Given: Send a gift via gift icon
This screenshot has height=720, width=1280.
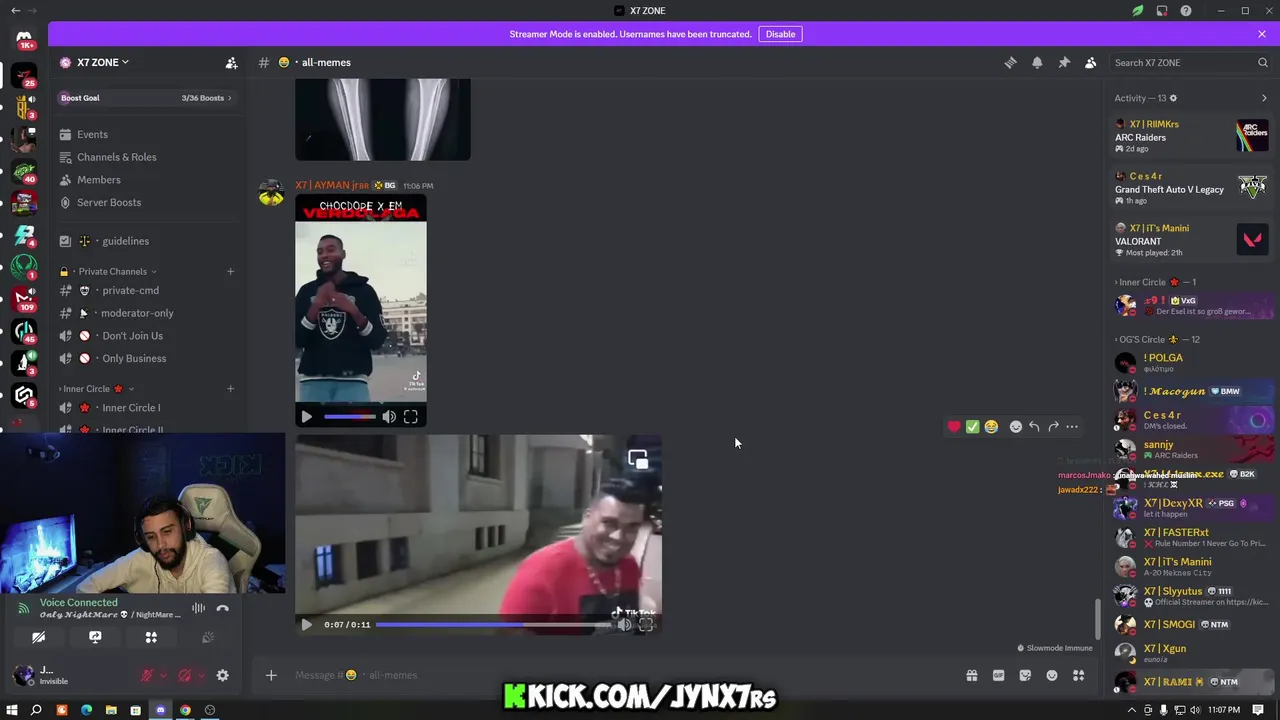Looking at the screenshot, I should pos(971,675).
